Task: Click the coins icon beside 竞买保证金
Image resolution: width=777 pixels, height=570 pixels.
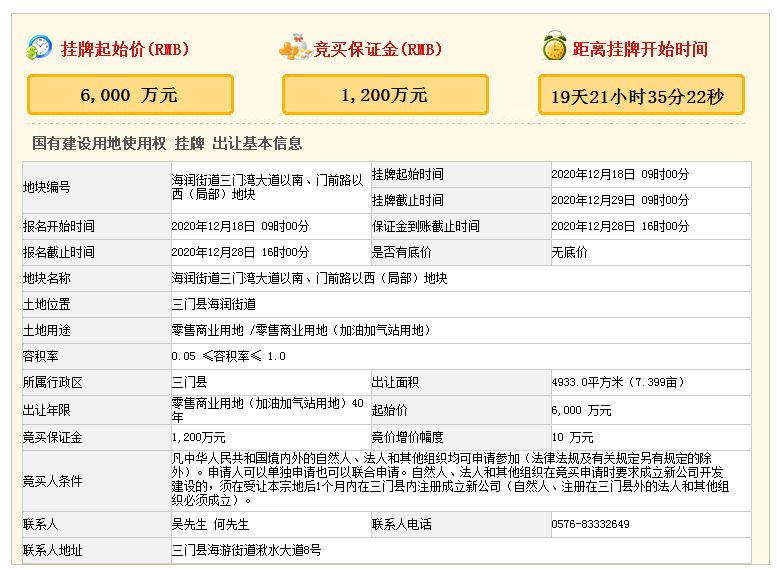Action: [x=295, y=48]
